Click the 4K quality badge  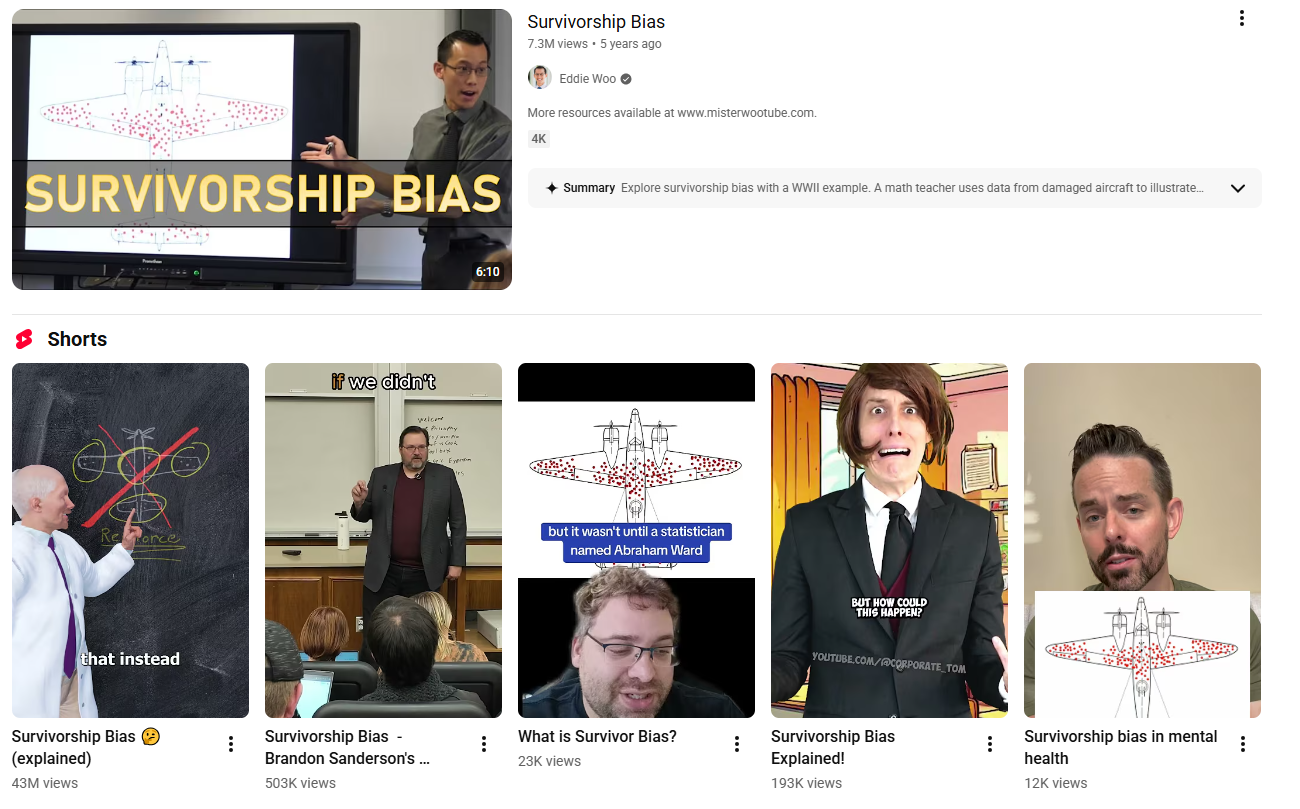pos(539,139)
